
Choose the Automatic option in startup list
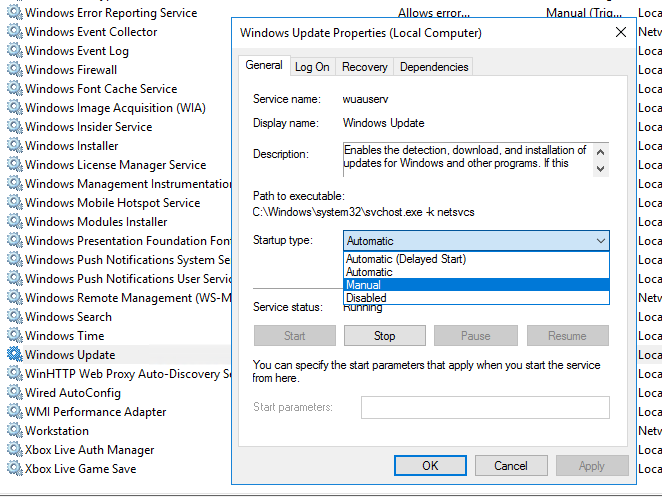pyautogui.click(x=476, y=272)
